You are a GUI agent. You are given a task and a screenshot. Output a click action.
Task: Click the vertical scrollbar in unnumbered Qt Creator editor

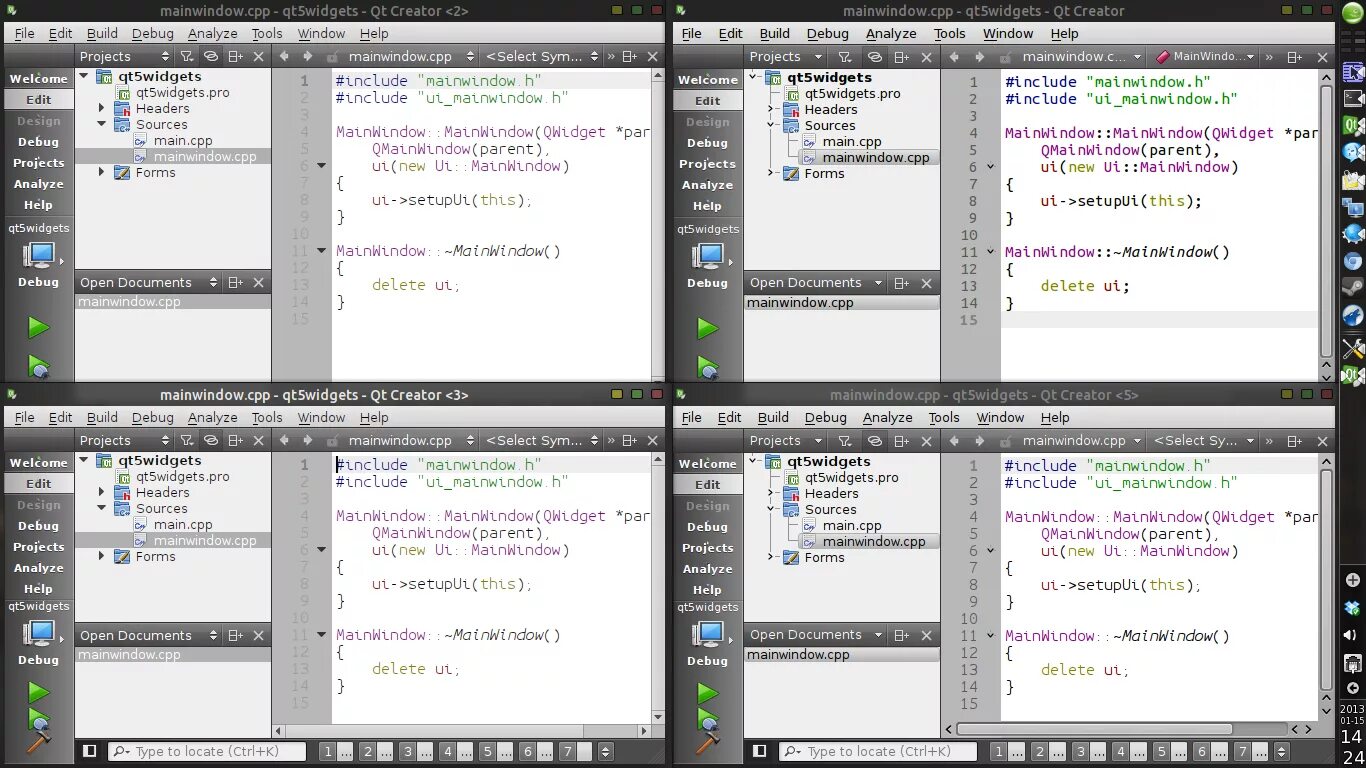click(x=1327, y=220)
